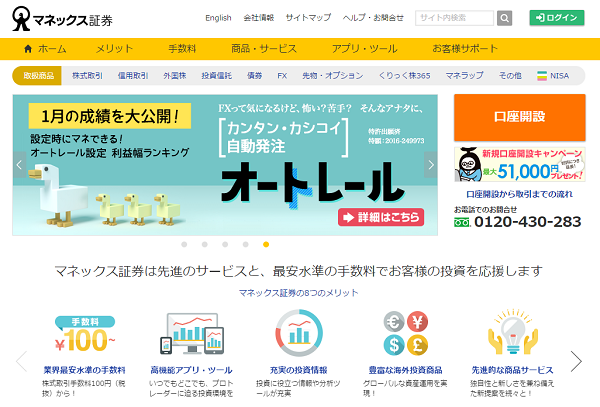Switch site to English
Viewport: 600px width, 407px height.
click(218, 18)
